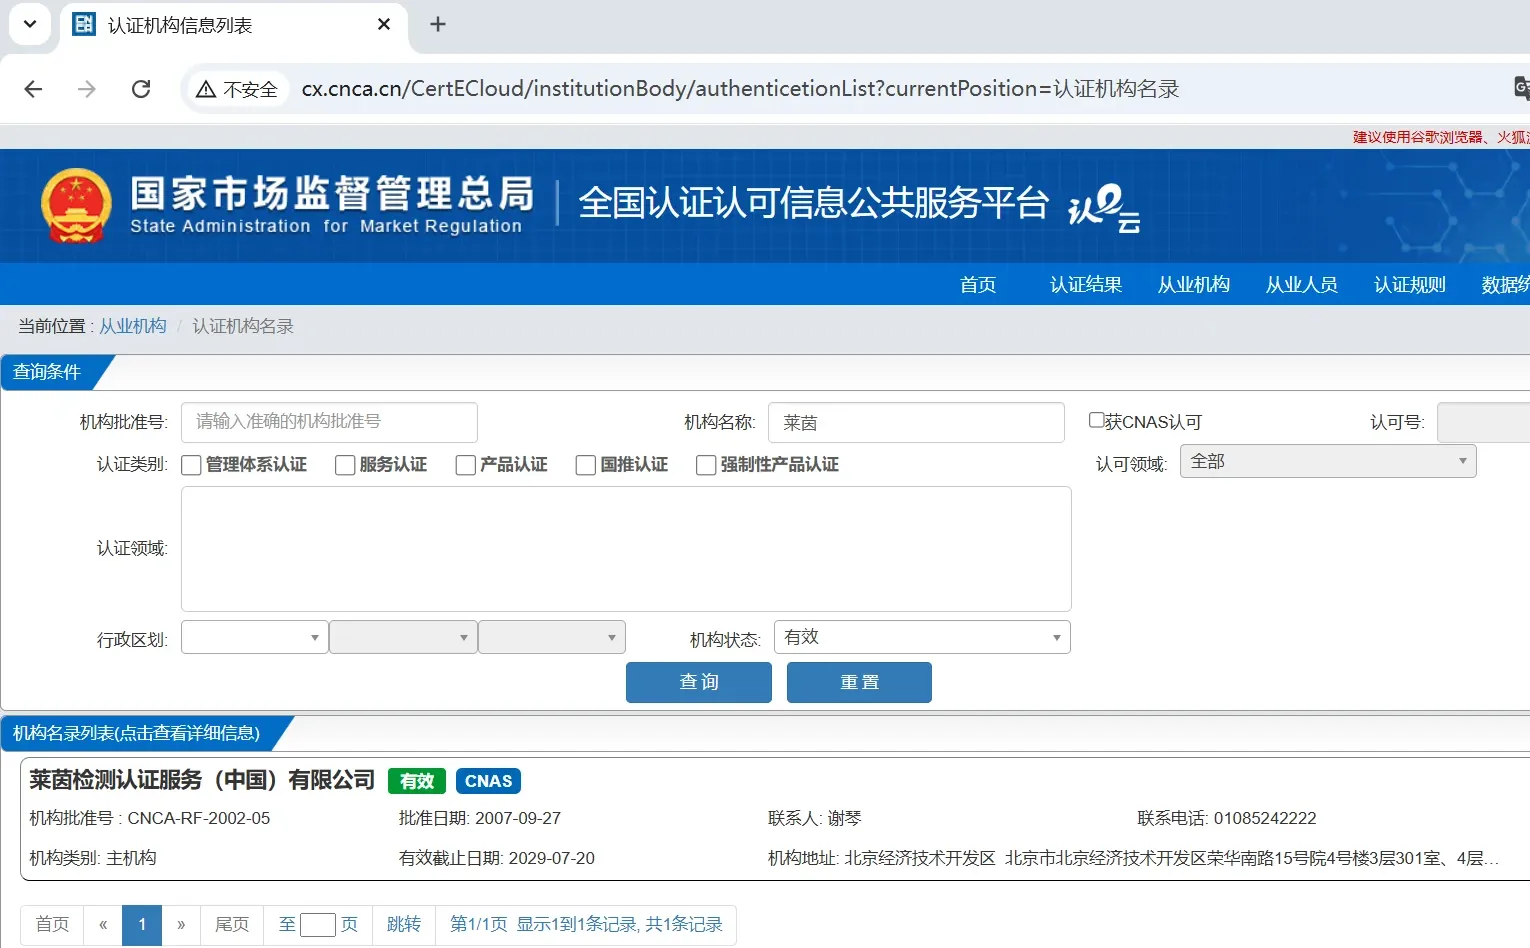The image size is (1530, 948).
Task: Click the browser back arrow icon
Action: point(33,88)
